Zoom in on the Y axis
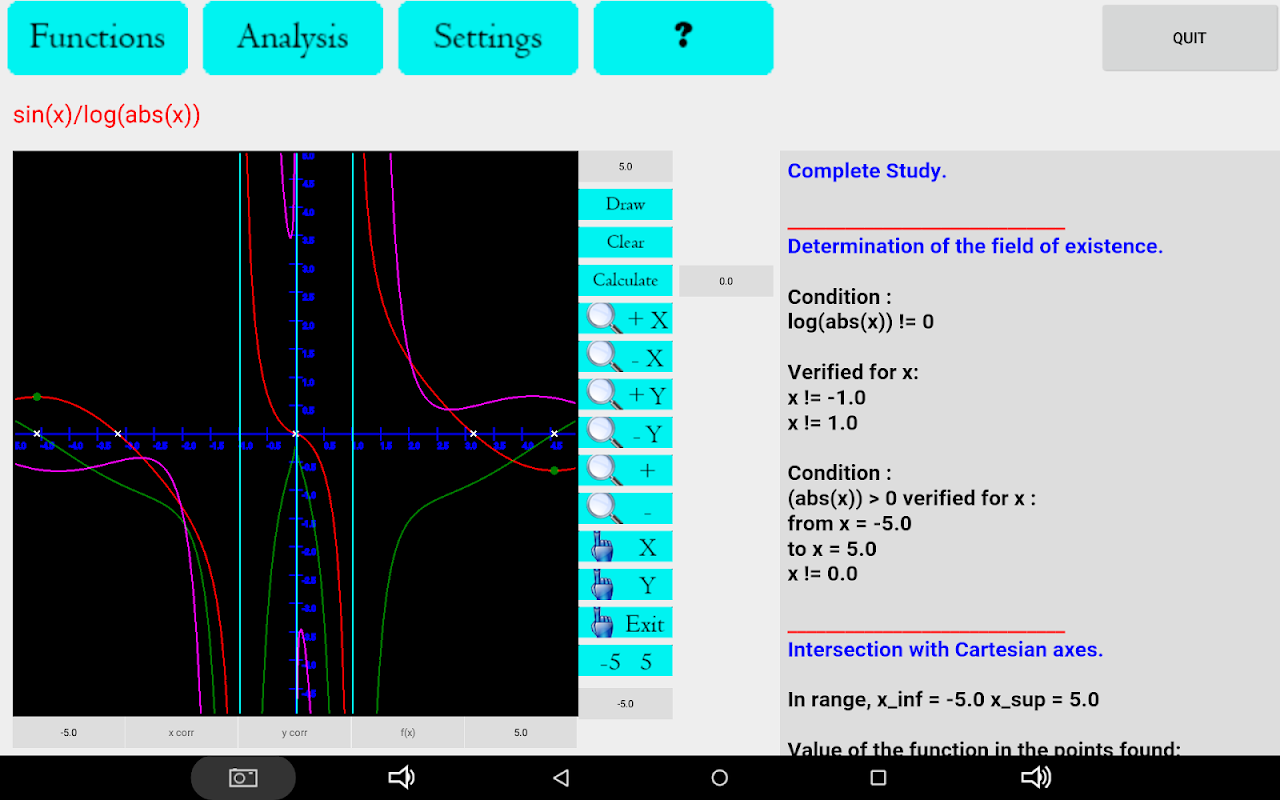Screen dimensions: 1280x800 pyautogui.click(x=625, y=394)
